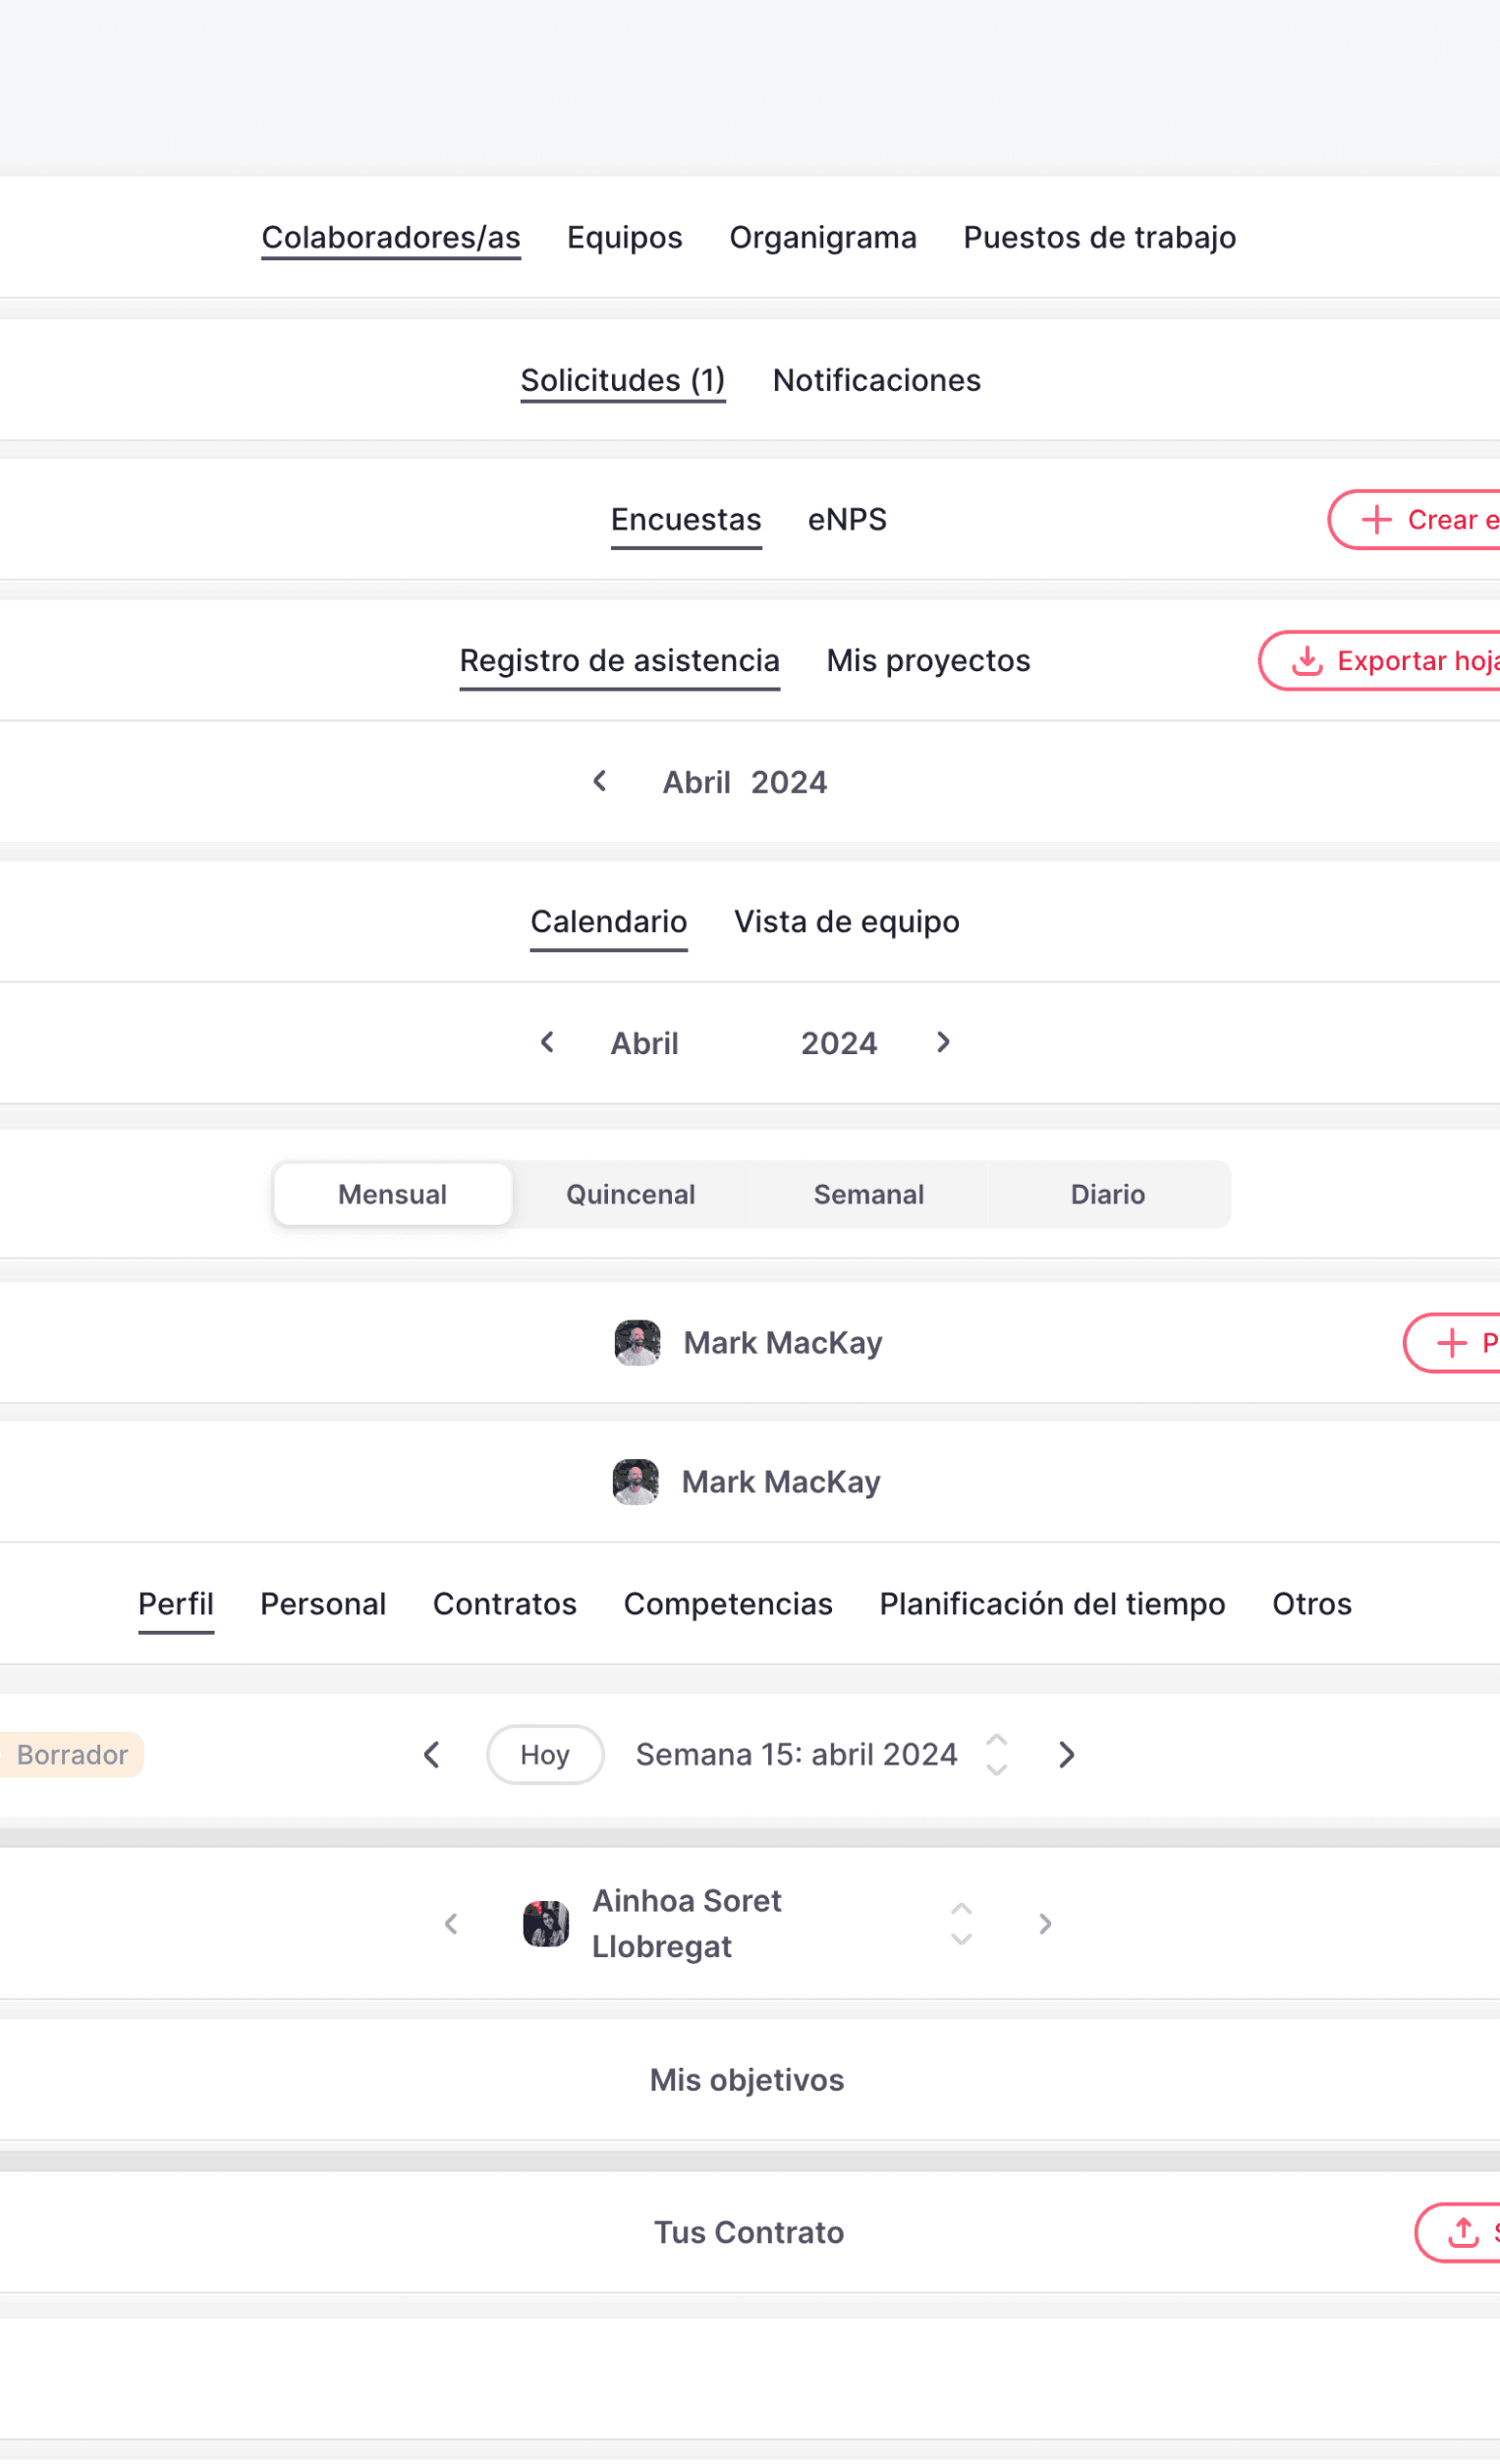The image size is (1500, 2464).
Task: Expand the Semana 15 week selector
Action: point(996,1754)
